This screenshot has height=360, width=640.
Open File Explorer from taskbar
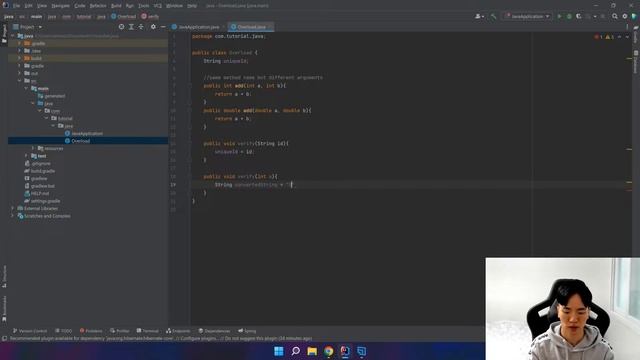[x=312, y=351]
